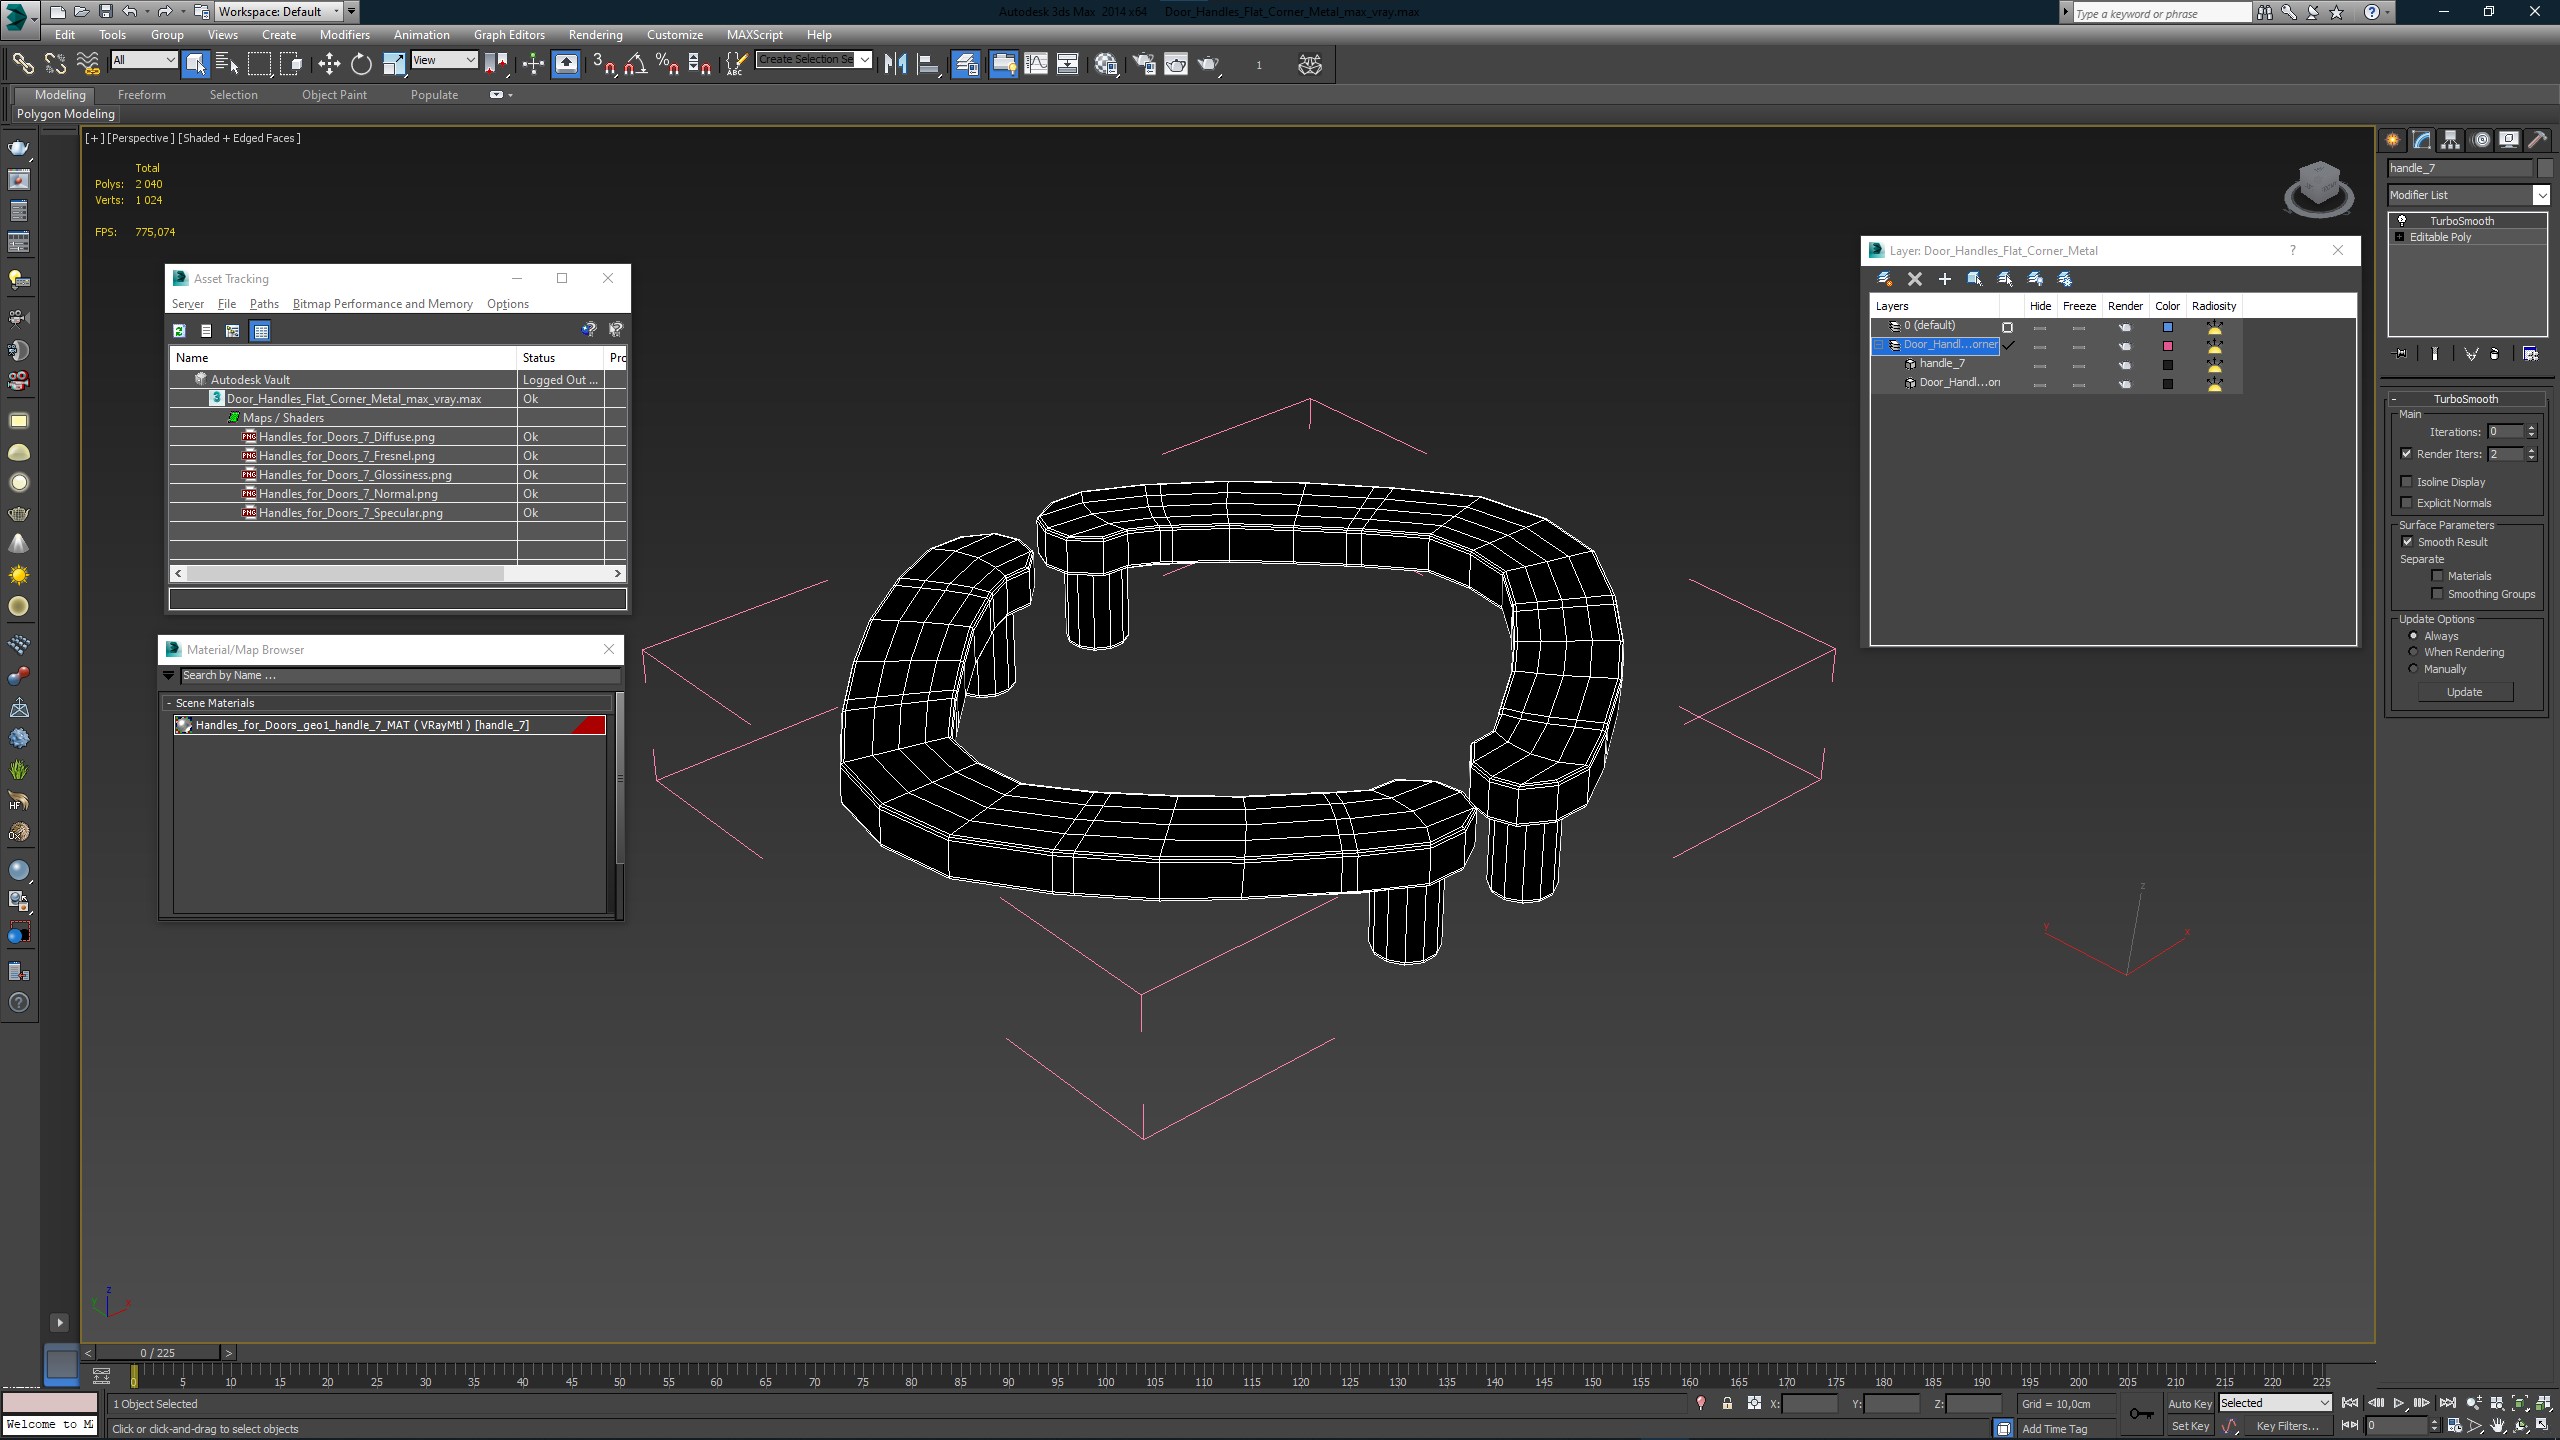Toggle the Angle Snap icon
Image resolution: width=2560 pixels, height=1440 pixels.
click(x=635, y=65)
